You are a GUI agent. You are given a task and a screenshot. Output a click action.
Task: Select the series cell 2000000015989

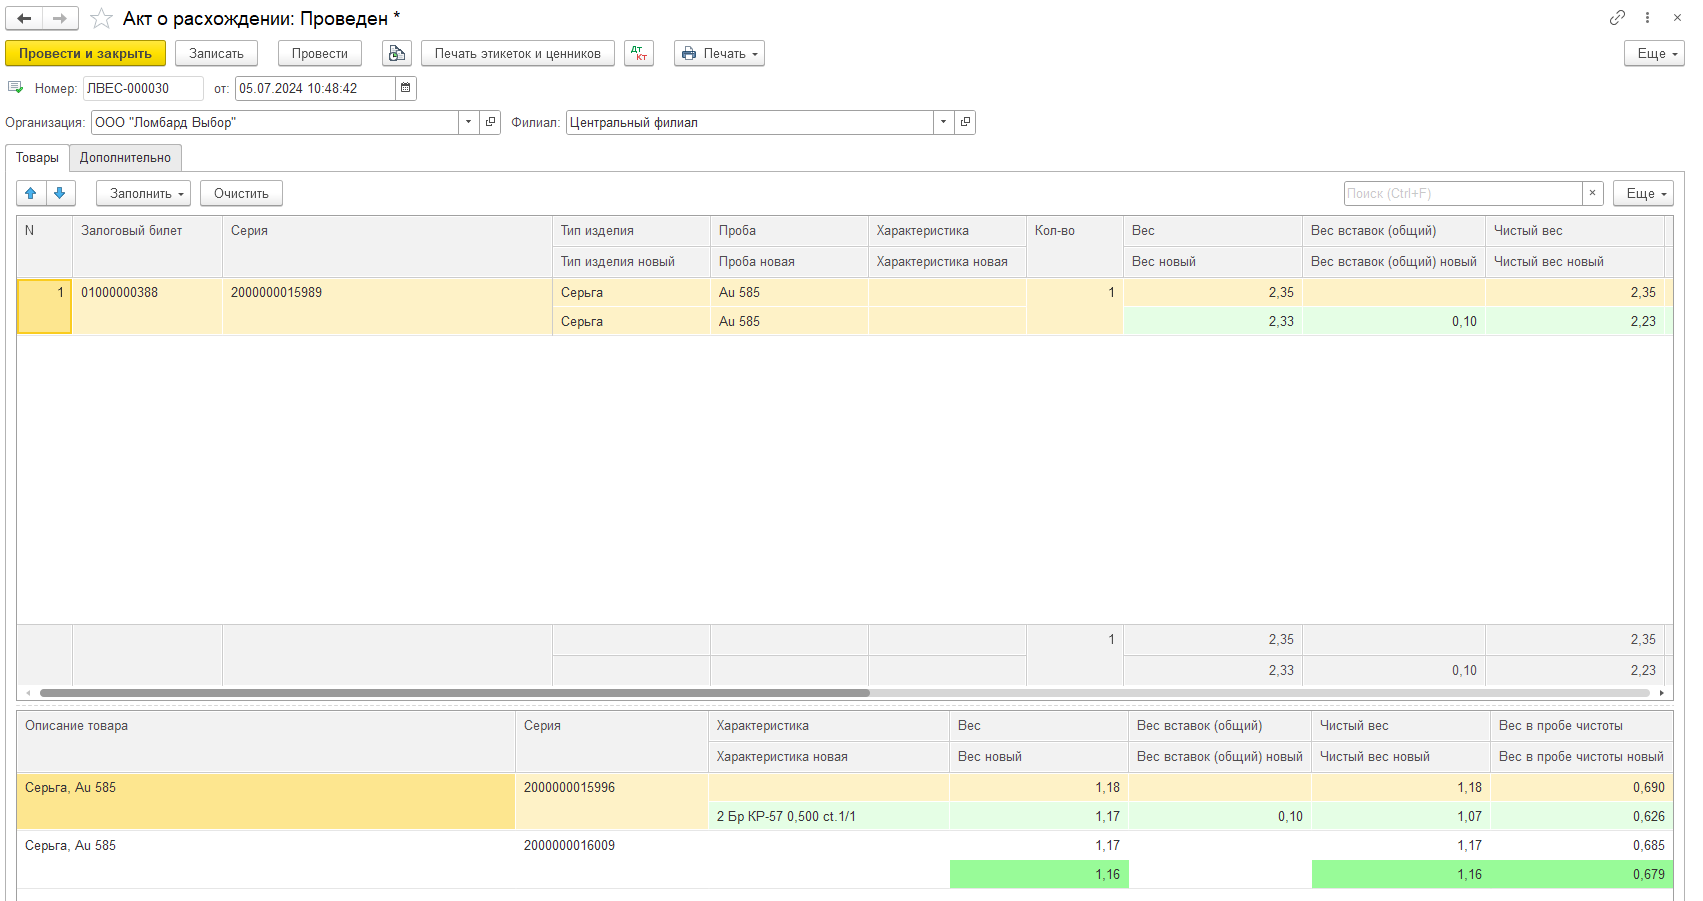(387, 306)
